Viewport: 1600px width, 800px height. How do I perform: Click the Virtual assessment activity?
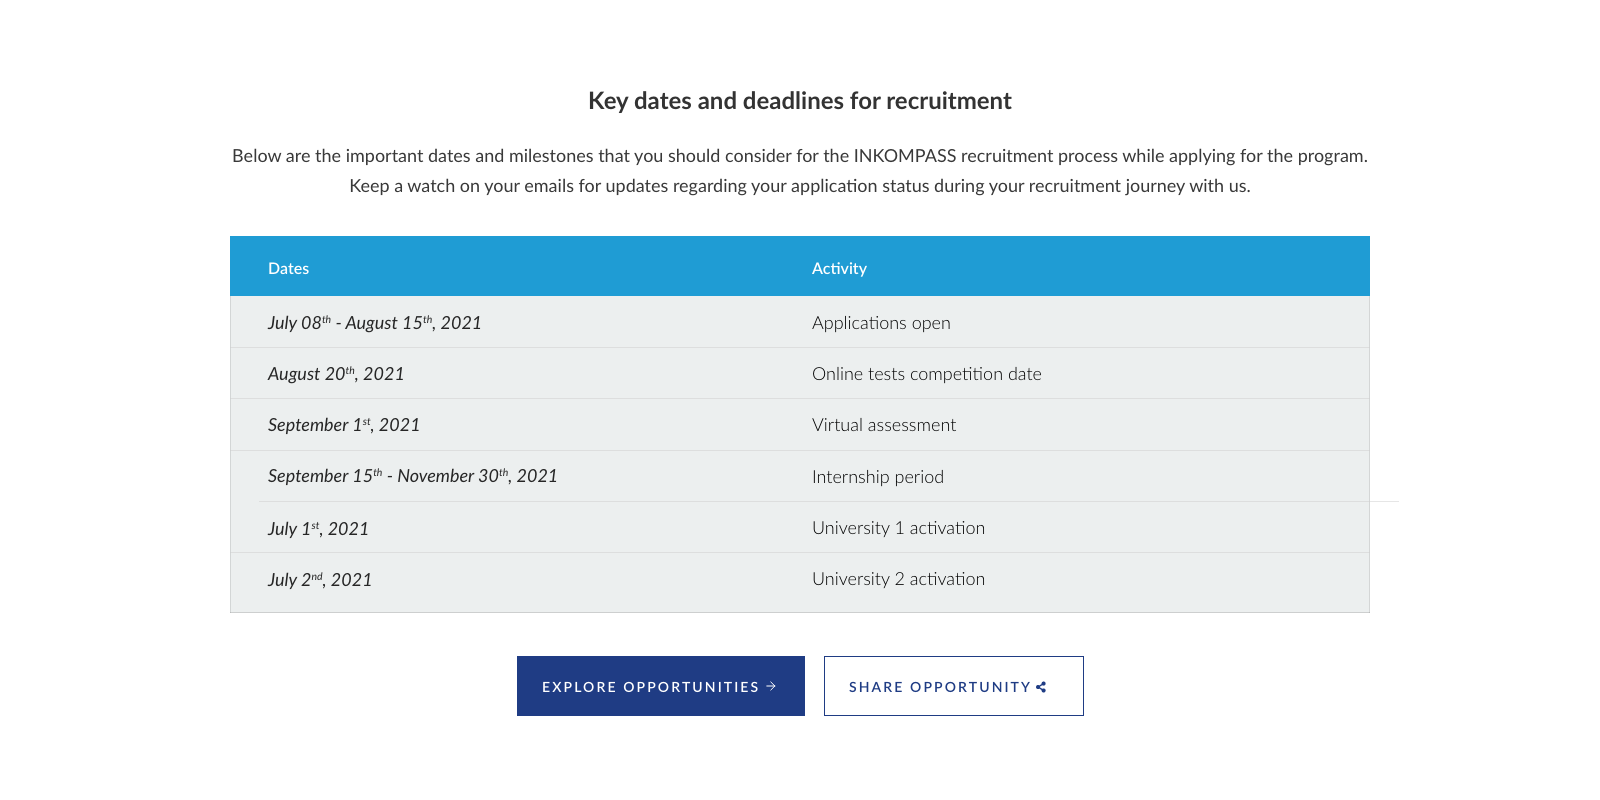pyautogui.click(x=883, y=425)
